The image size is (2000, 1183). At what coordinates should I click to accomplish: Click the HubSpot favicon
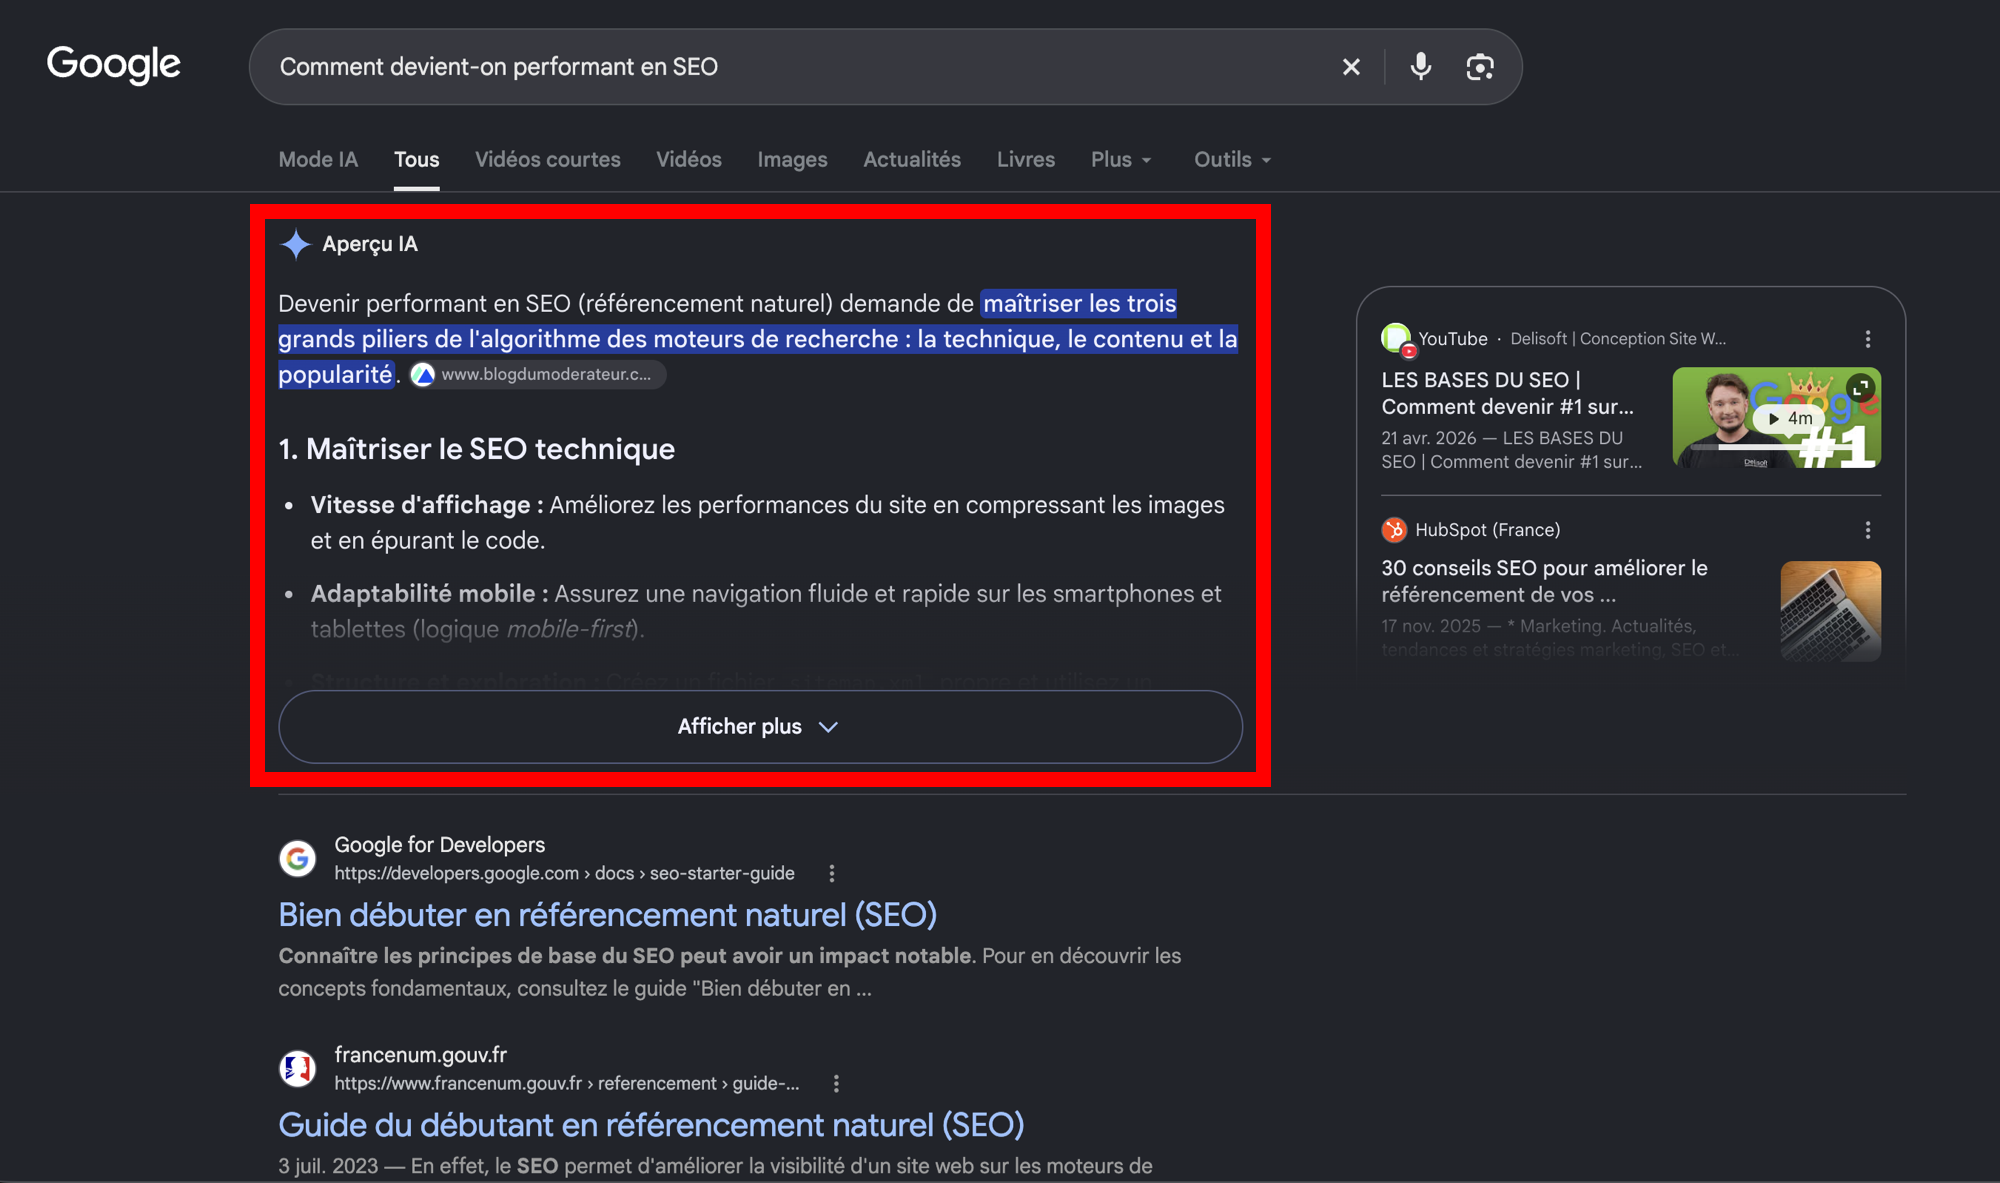pos(1394,530)
